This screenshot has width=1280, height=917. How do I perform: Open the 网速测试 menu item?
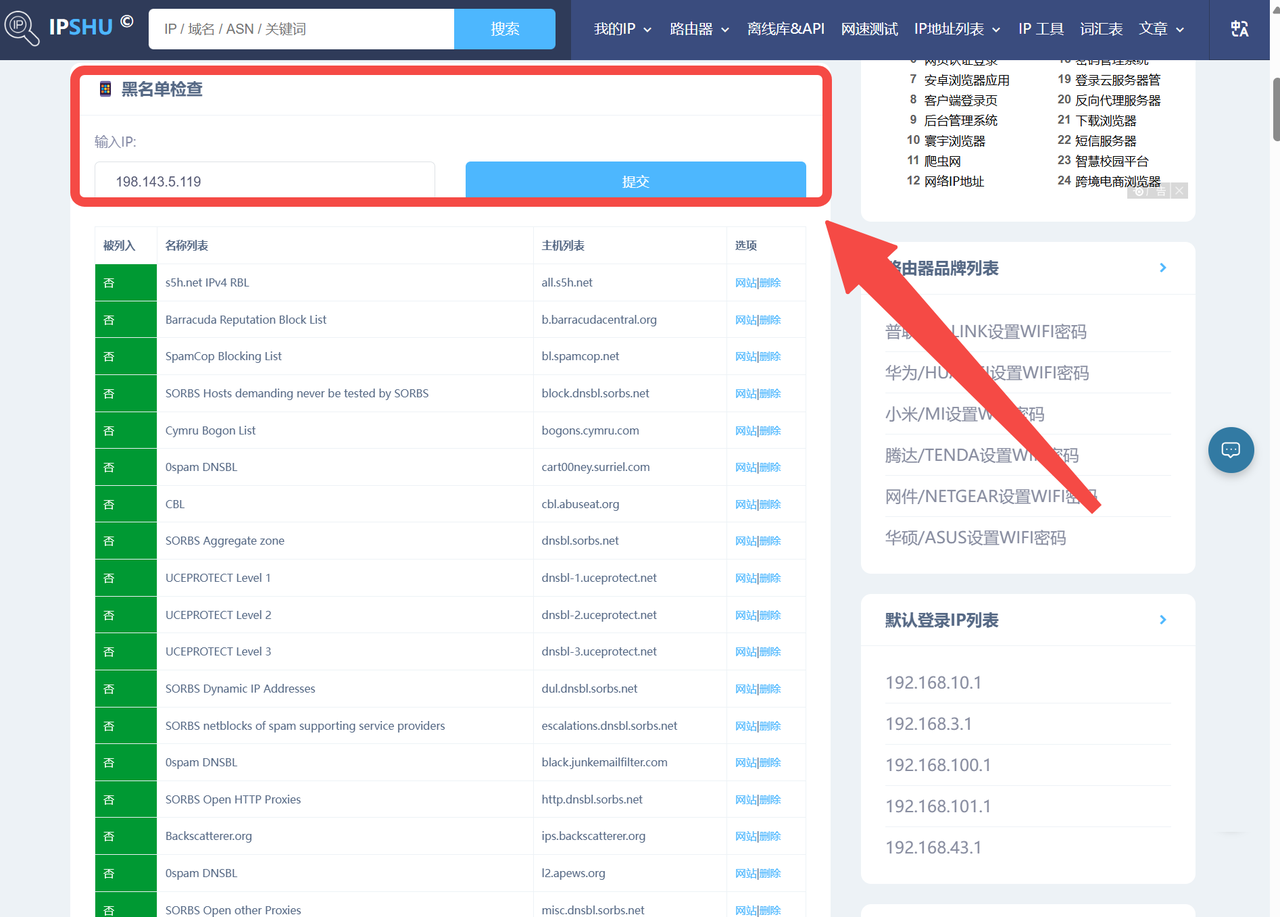click(869, 29)
